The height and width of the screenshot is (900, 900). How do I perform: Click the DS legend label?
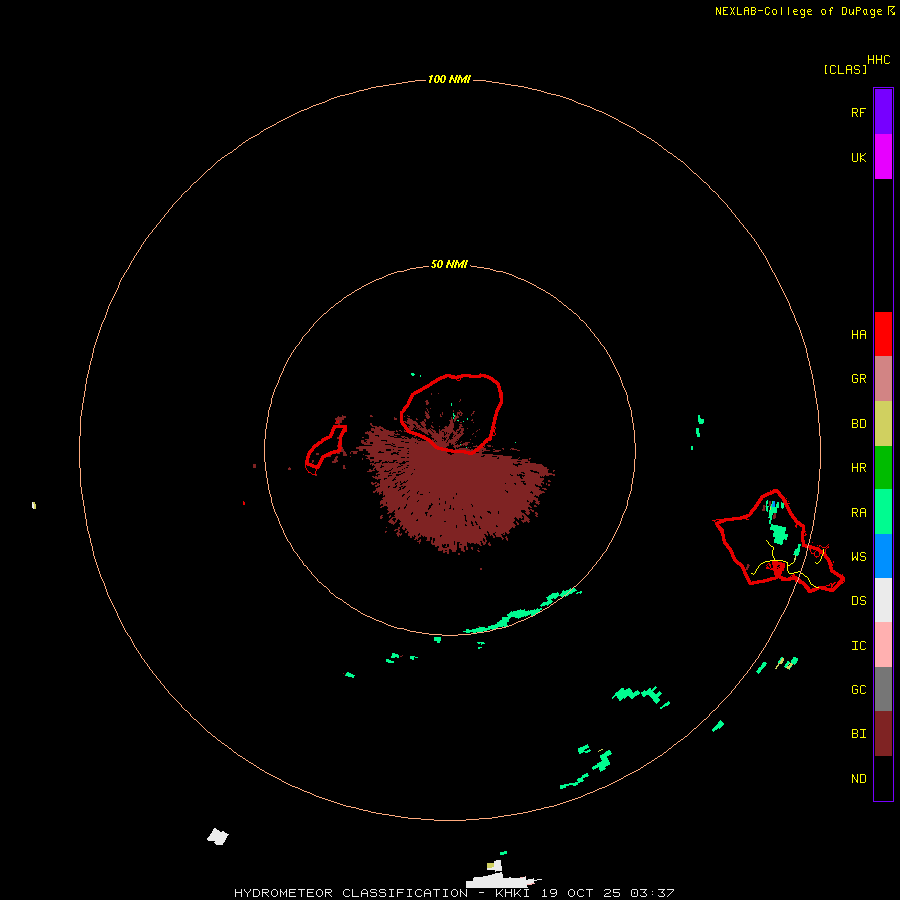coord(858,600)
